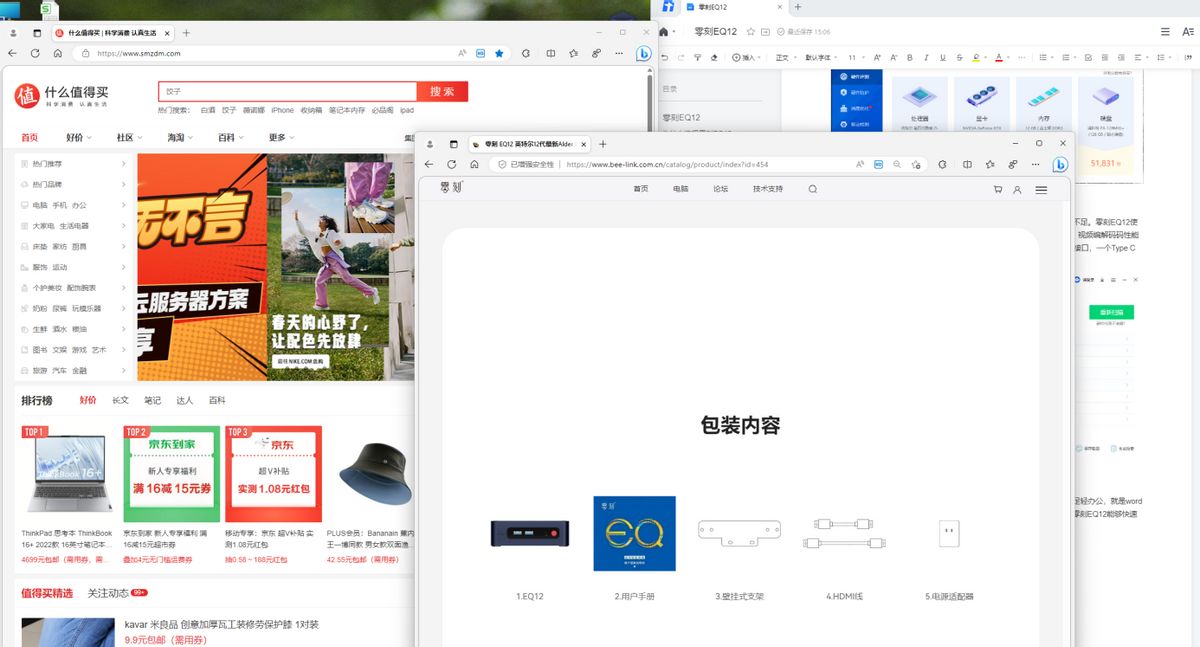Click the smzdm search input field
This screenshot has height=647, width=1200.
click(x=287, y=92)
